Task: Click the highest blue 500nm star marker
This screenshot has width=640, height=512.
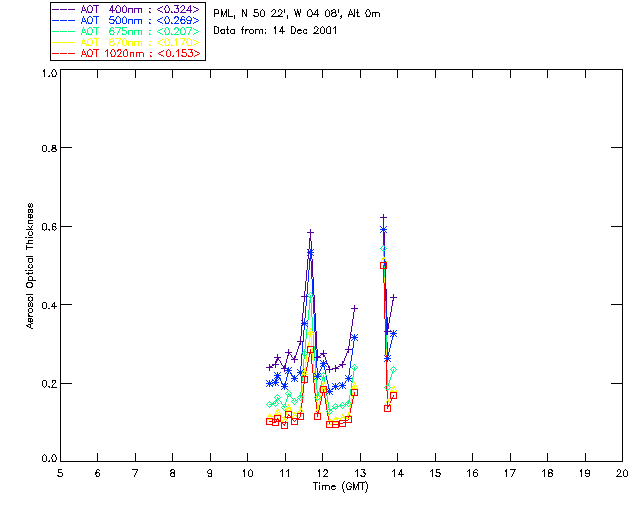Action: click(383, 230)
